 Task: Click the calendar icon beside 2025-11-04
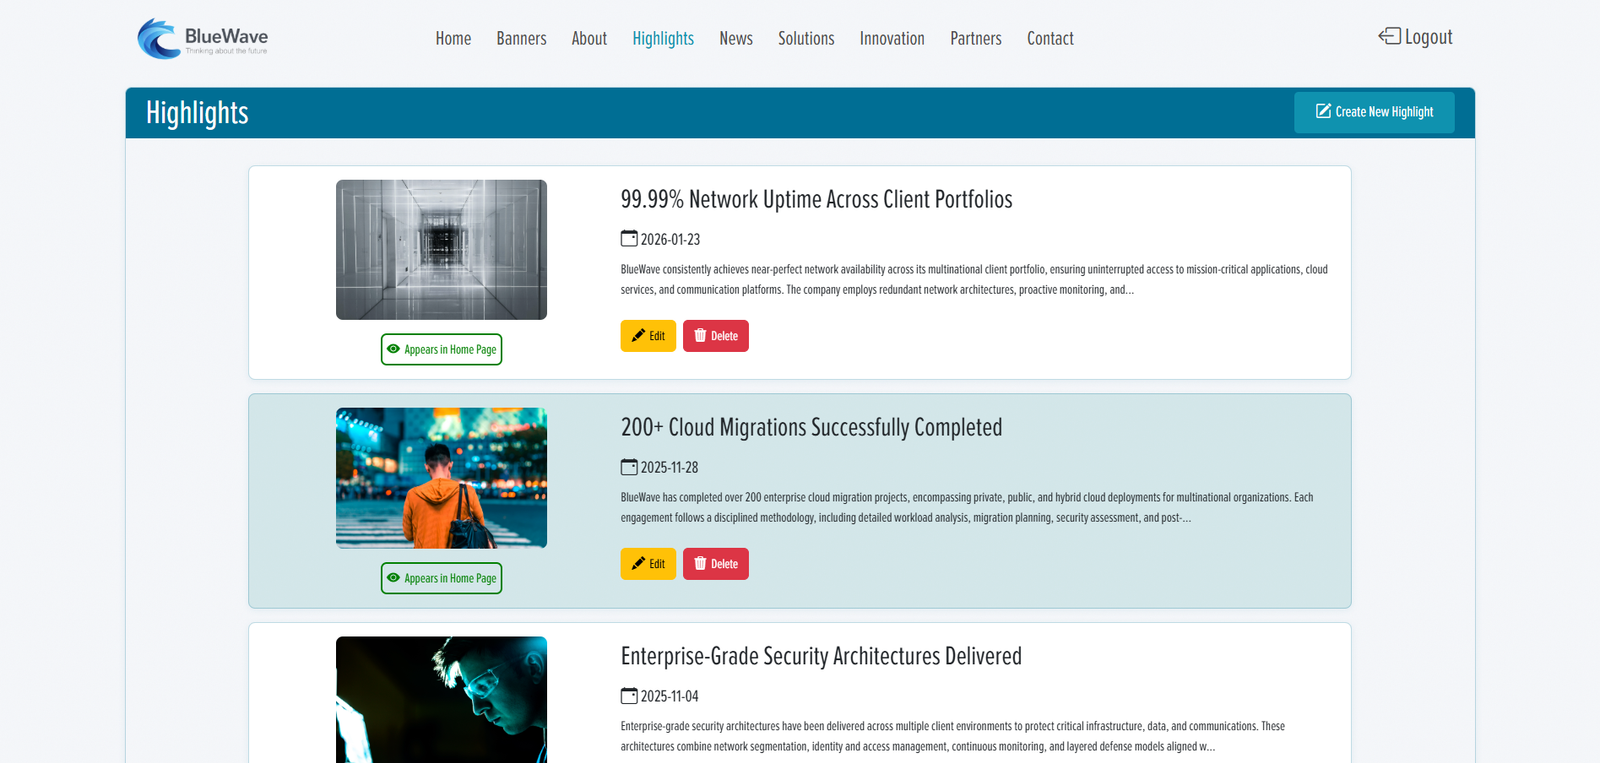(629, 695)
